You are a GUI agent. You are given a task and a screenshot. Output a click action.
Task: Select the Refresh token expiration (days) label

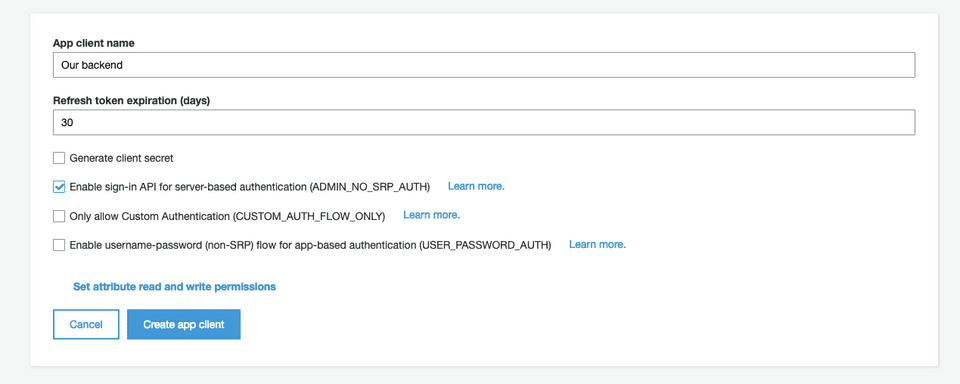pos(132,100)
